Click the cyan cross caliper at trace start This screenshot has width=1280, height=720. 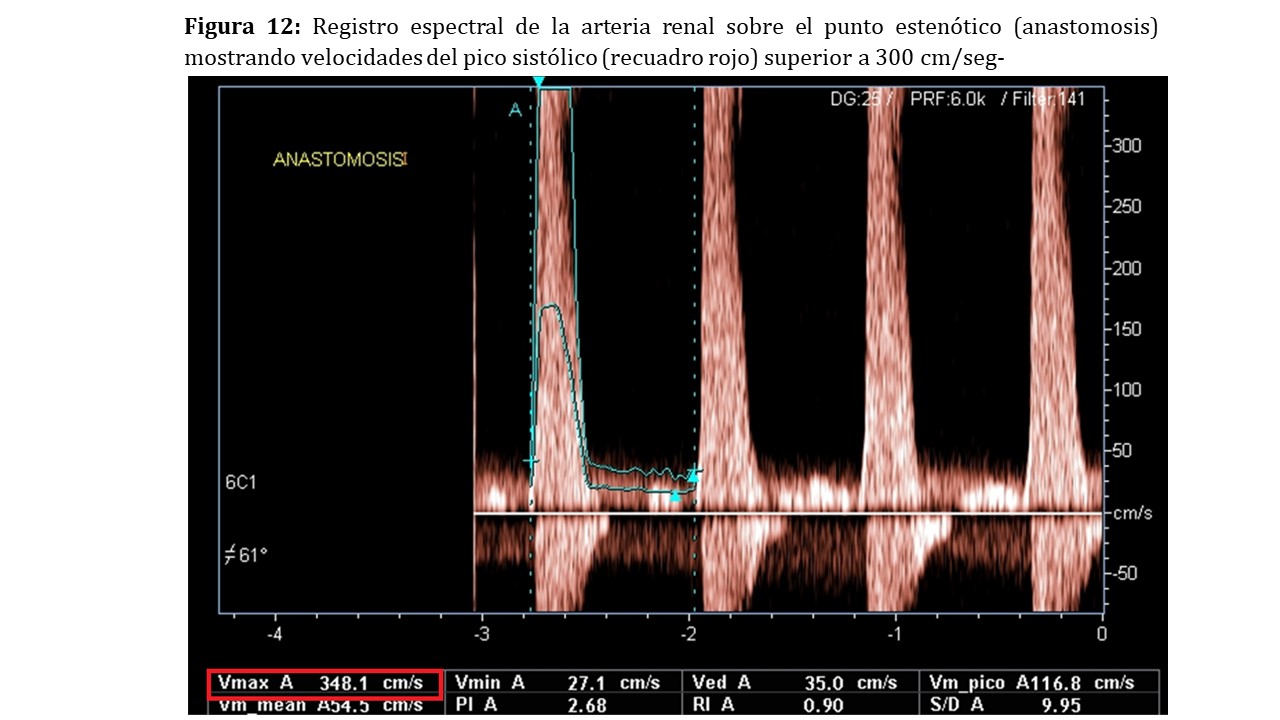click(531, 461)
